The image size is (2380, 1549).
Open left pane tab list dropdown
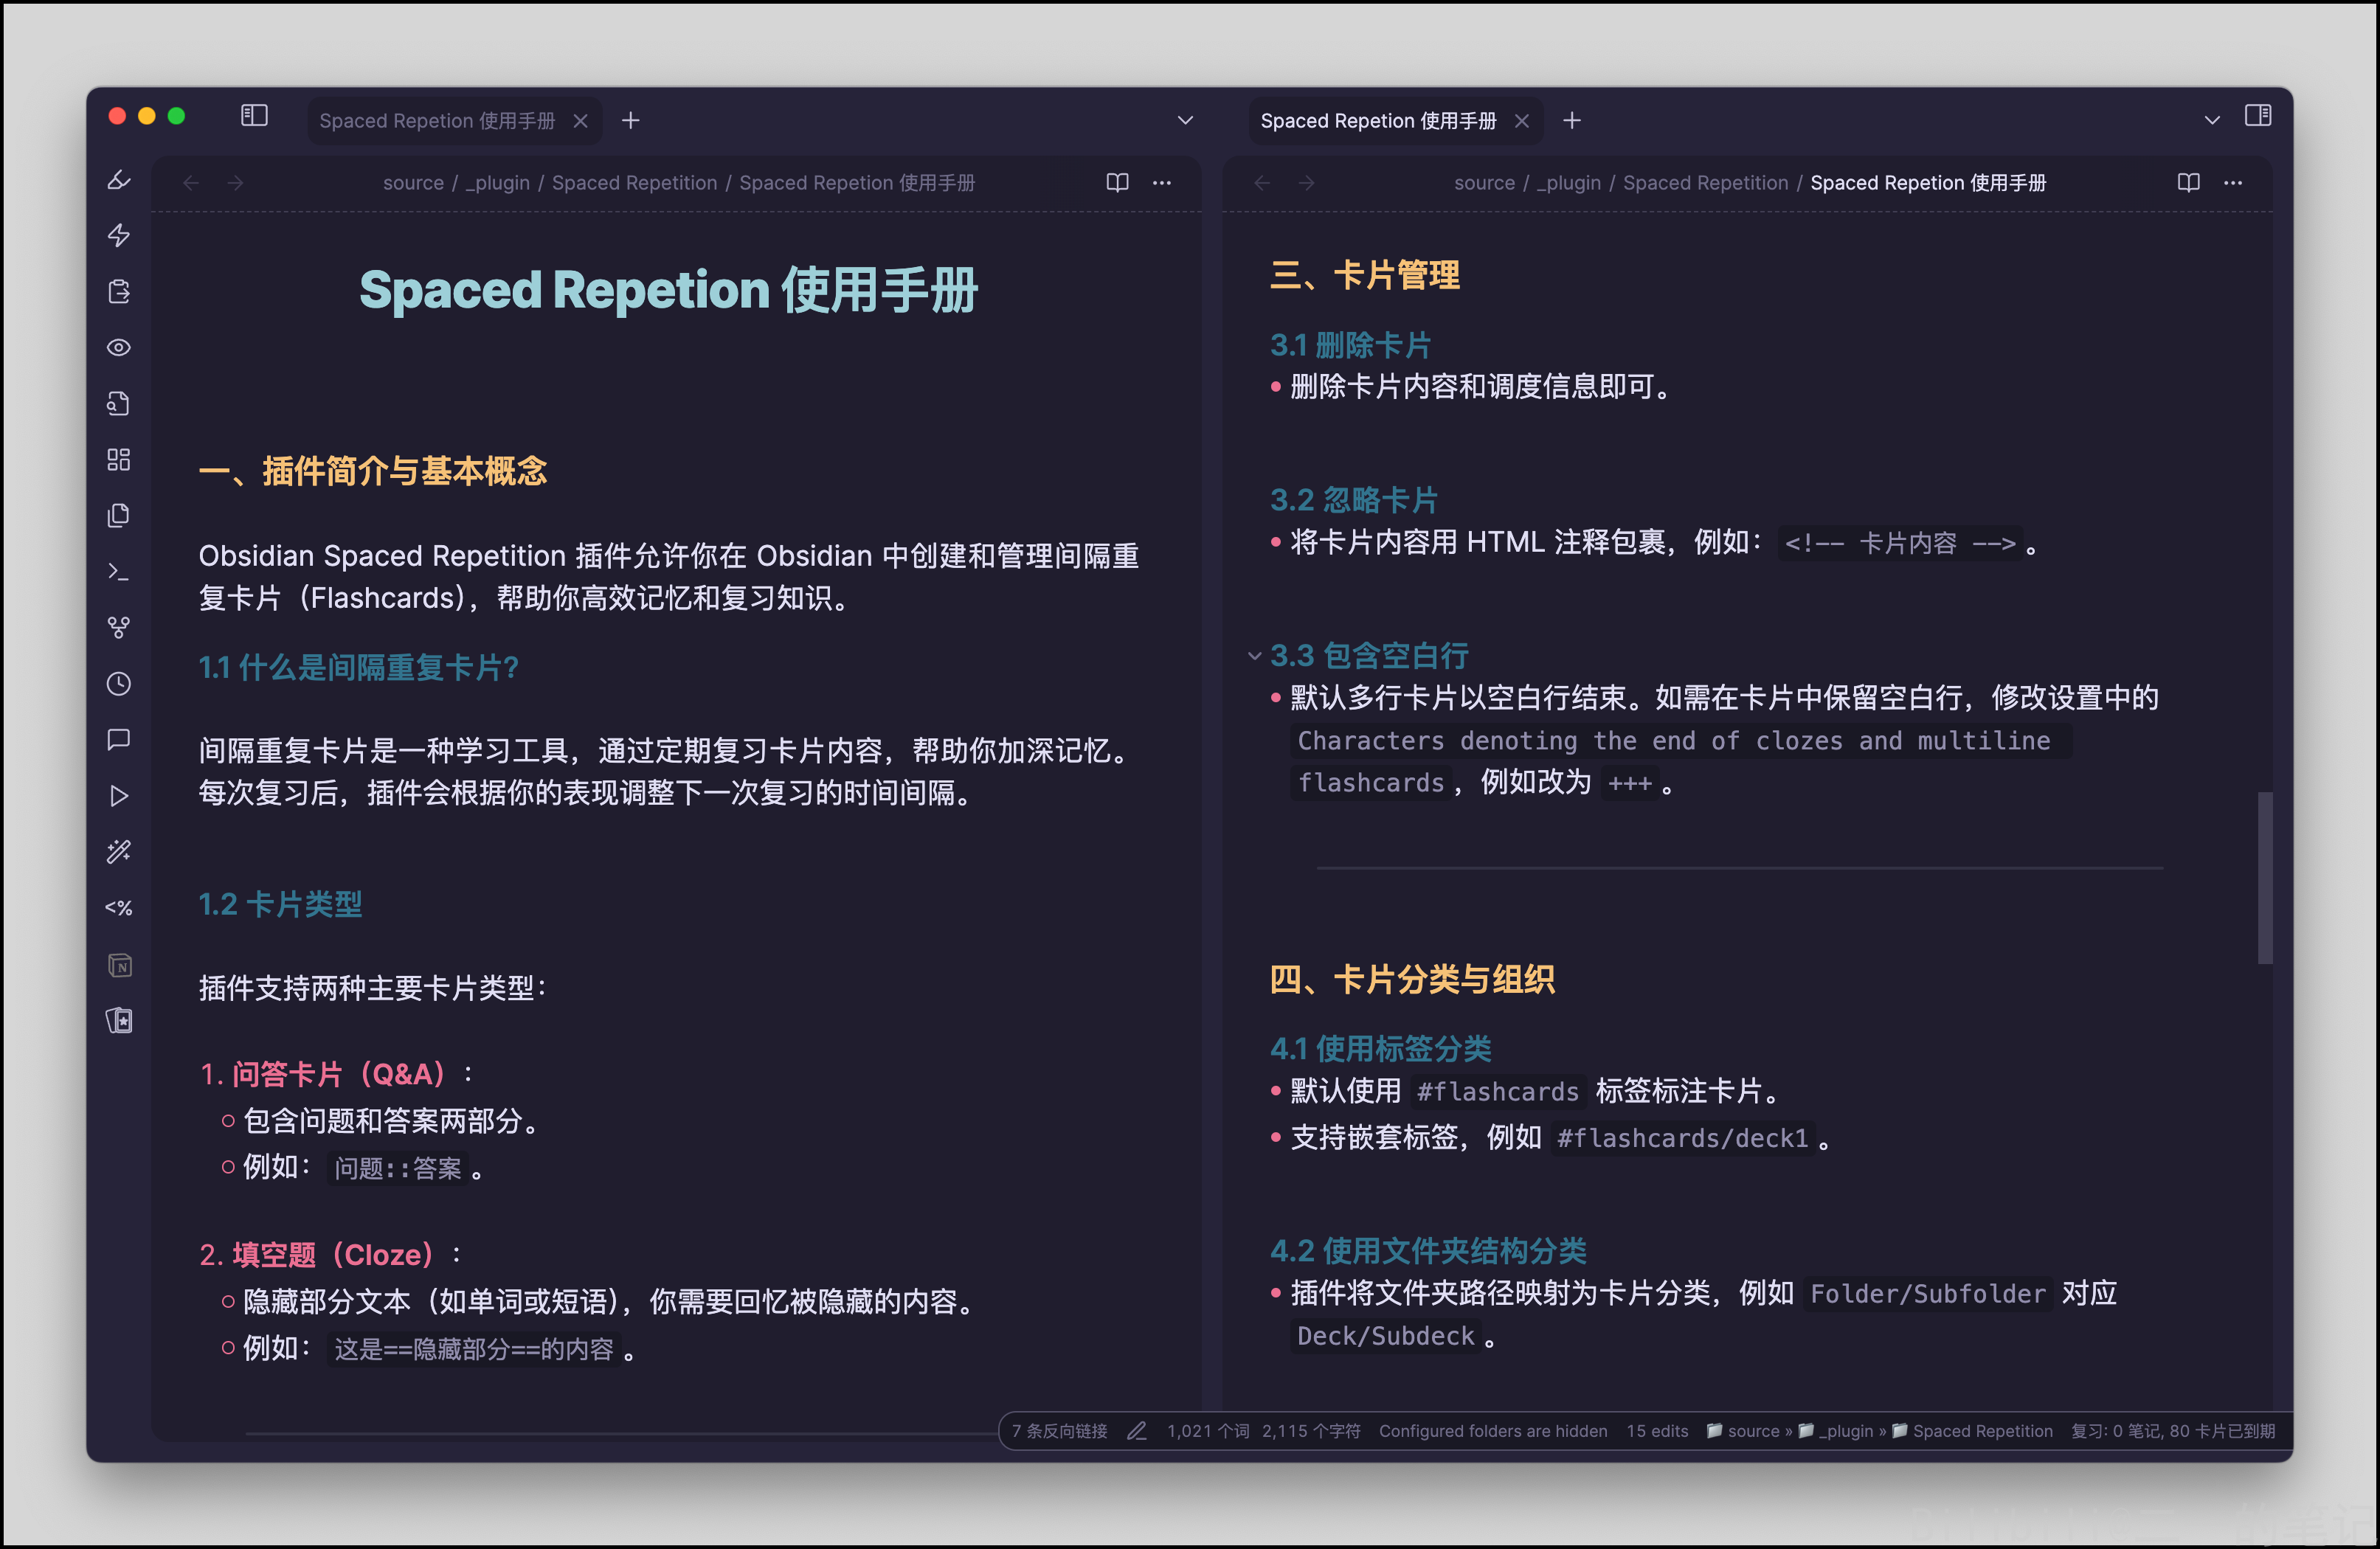click(1185, 120)
